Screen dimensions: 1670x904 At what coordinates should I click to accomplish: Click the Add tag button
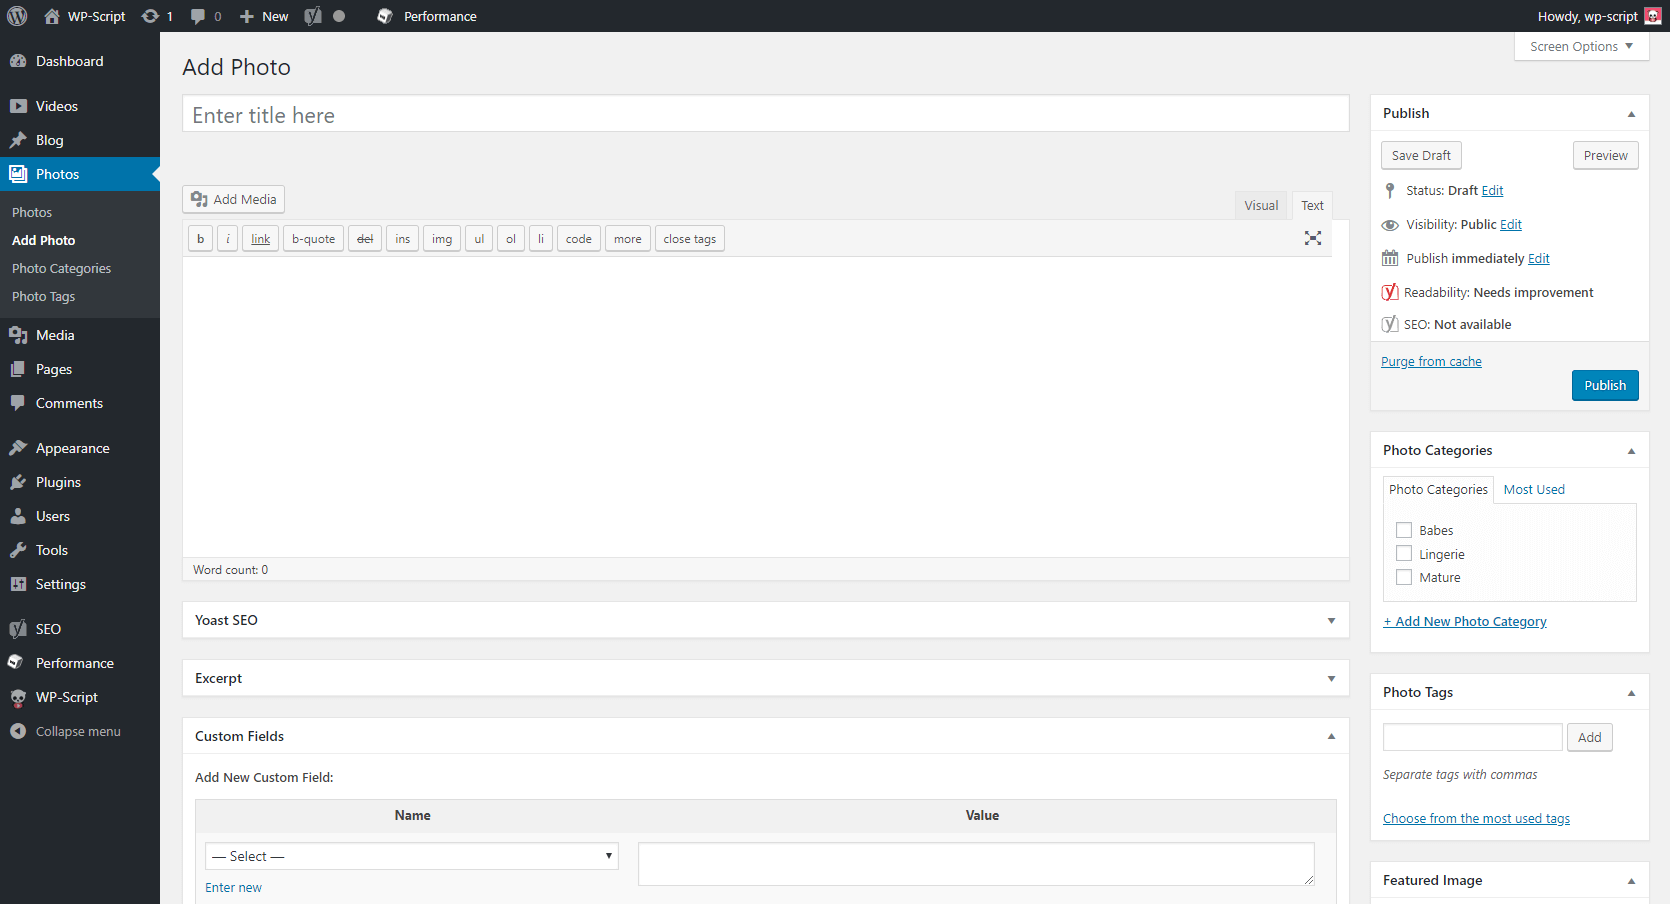tap(1589, 737)
